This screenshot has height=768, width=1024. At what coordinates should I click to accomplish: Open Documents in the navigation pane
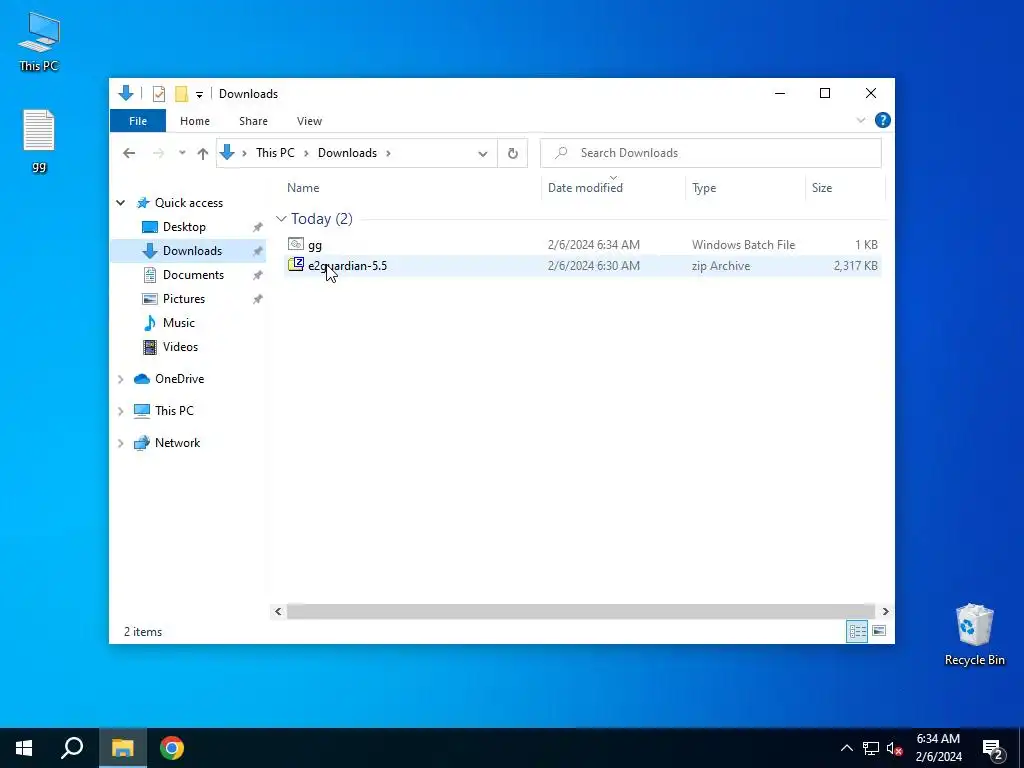click(x=193, y=275)
